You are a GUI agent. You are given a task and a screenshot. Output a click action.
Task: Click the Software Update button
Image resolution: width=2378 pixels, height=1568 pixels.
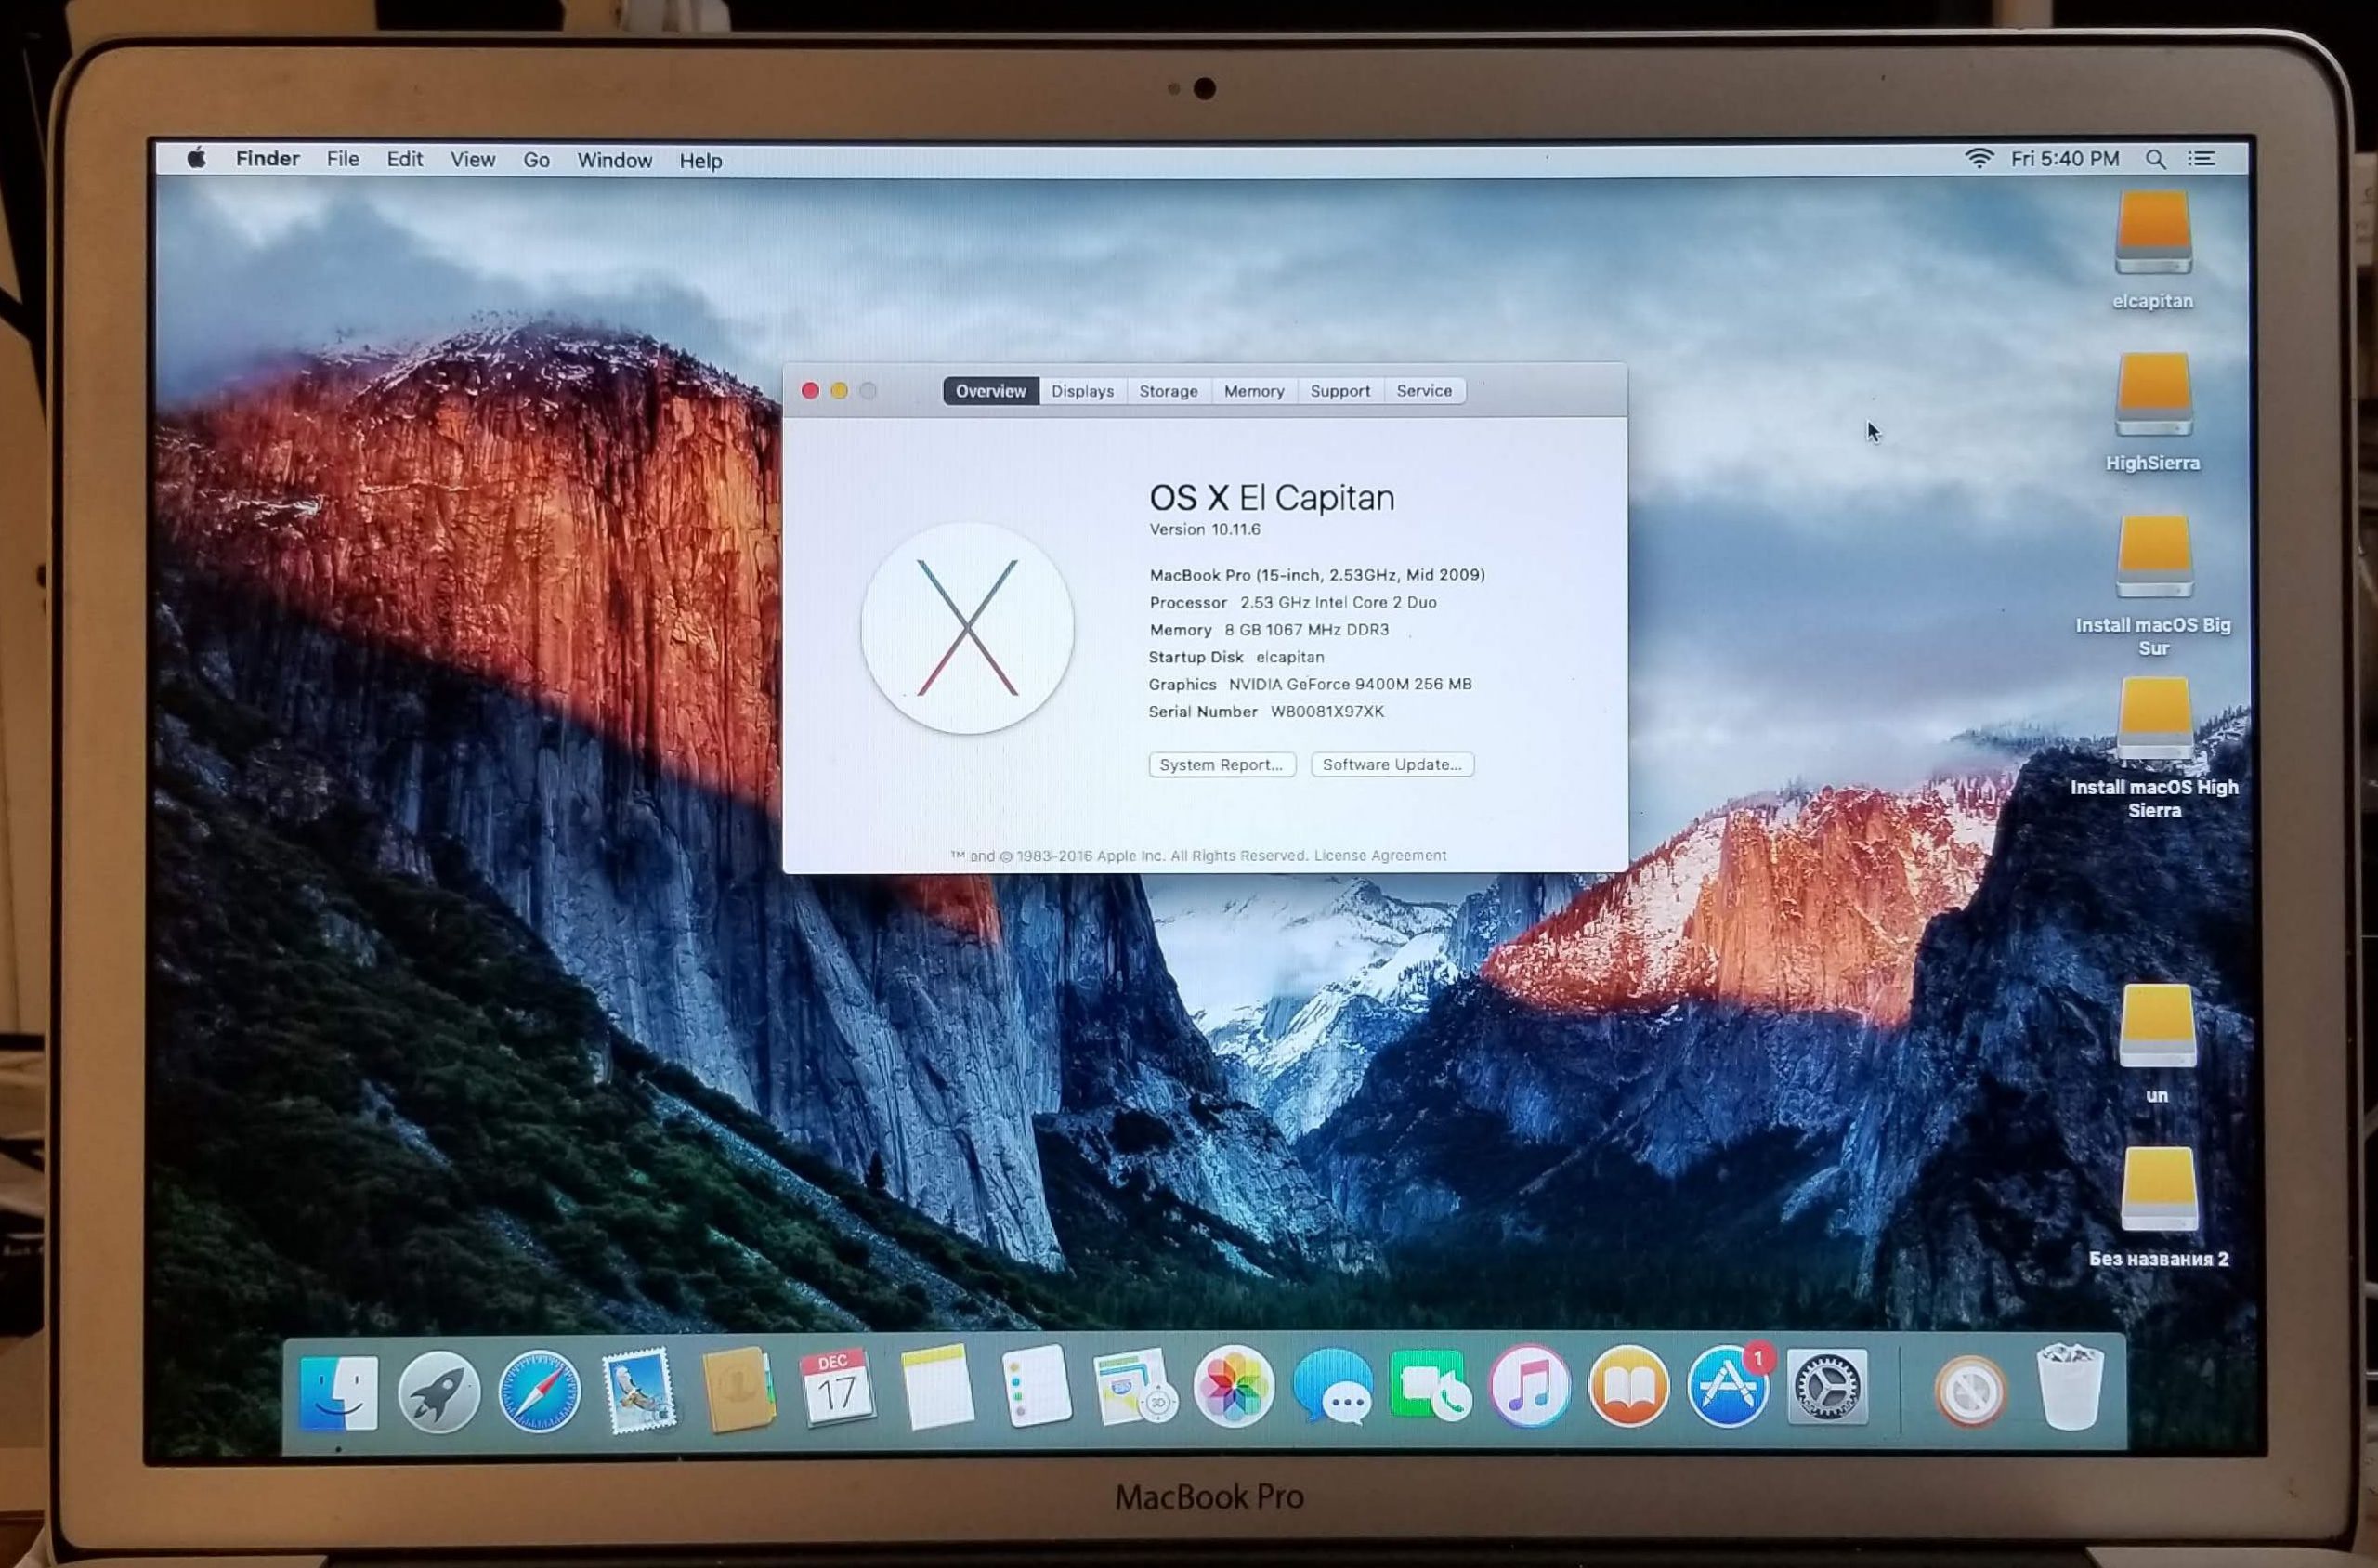tap(1392, 765)
